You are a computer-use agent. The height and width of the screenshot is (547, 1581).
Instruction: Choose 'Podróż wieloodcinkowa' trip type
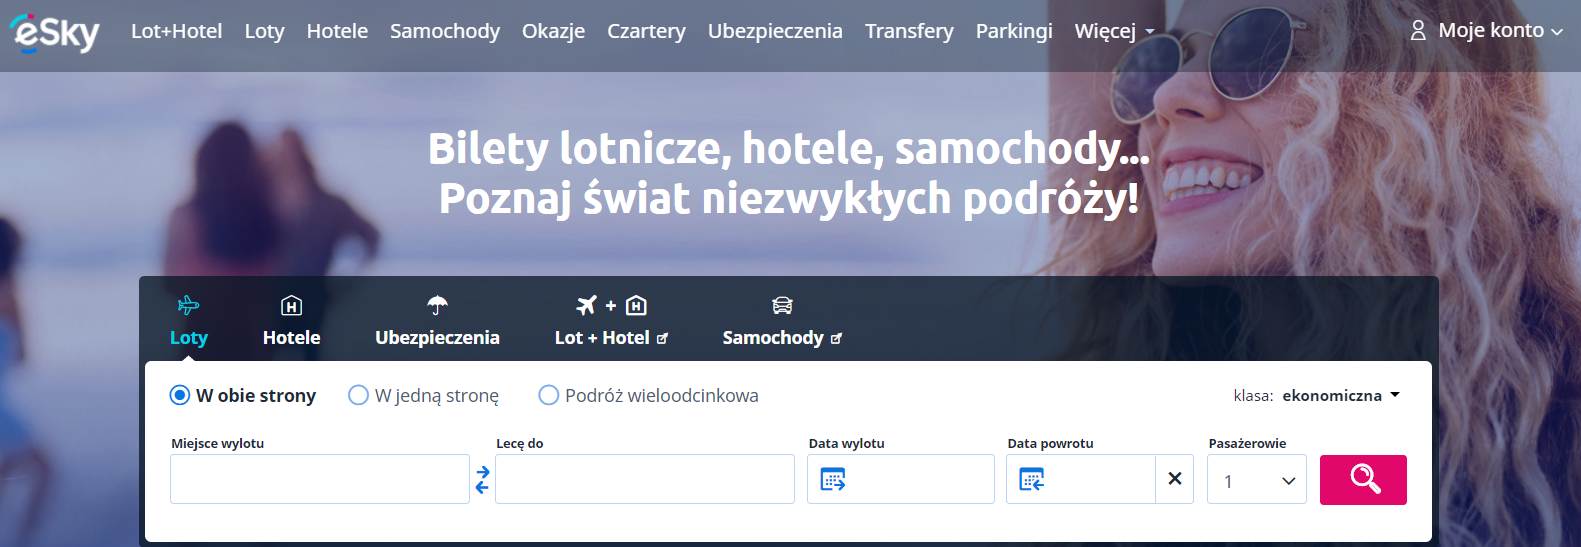(548, 395)
